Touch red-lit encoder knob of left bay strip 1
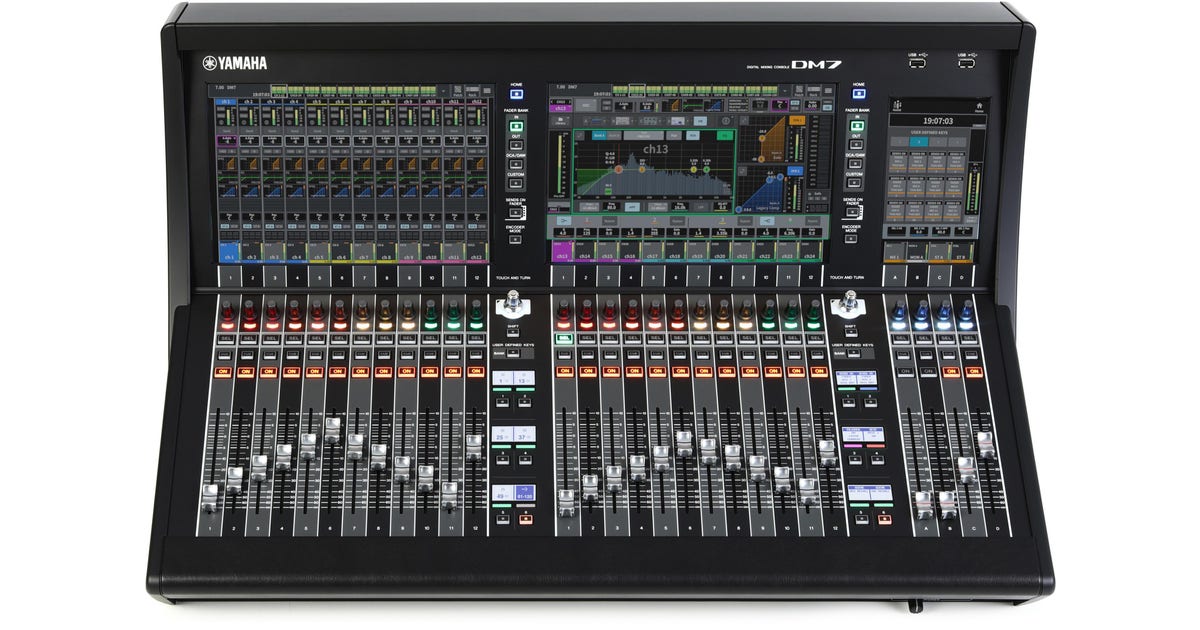1200x630 pixels. [228, 309]
